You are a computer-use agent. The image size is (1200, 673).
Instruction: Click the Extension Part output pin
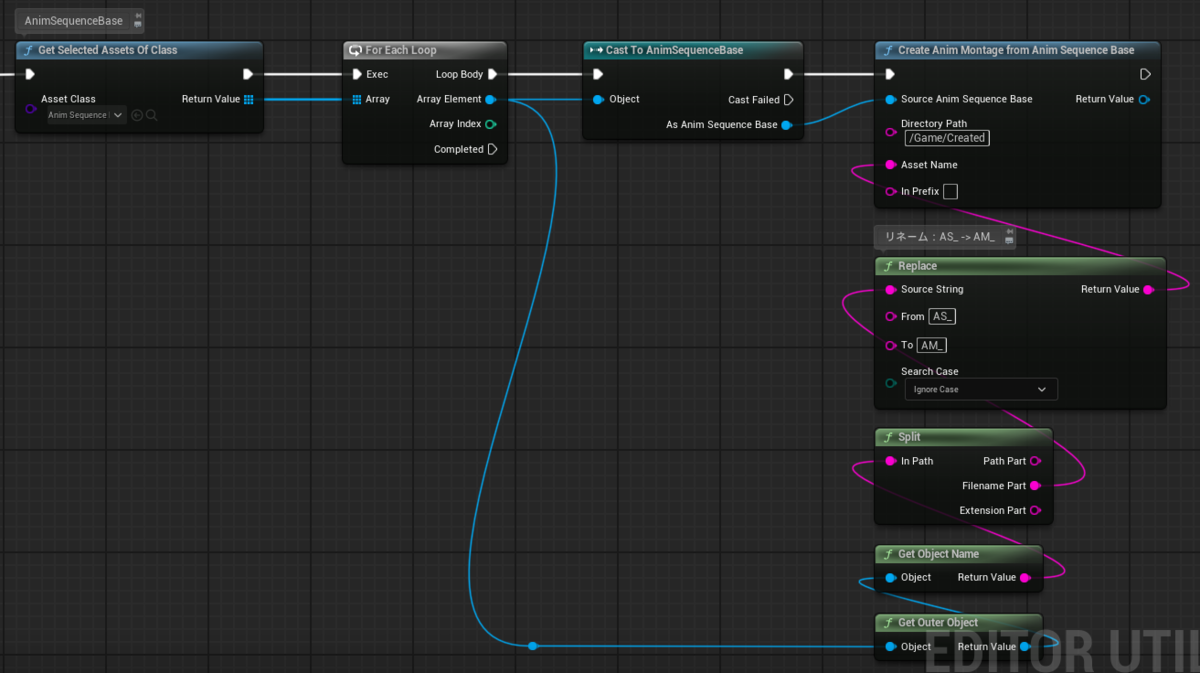pyautogui.click(x=1035, y=510)
